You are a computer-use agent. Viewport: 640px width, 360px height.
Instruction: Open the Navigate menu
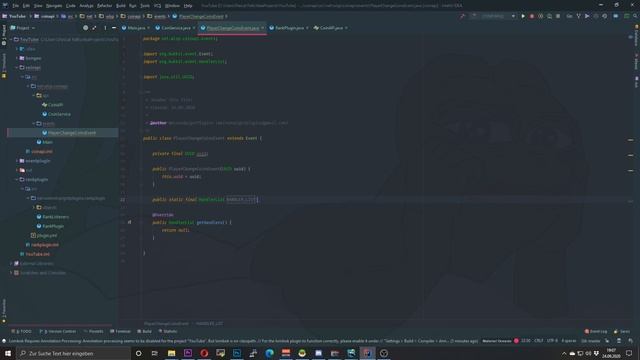[x=54, y=6]
